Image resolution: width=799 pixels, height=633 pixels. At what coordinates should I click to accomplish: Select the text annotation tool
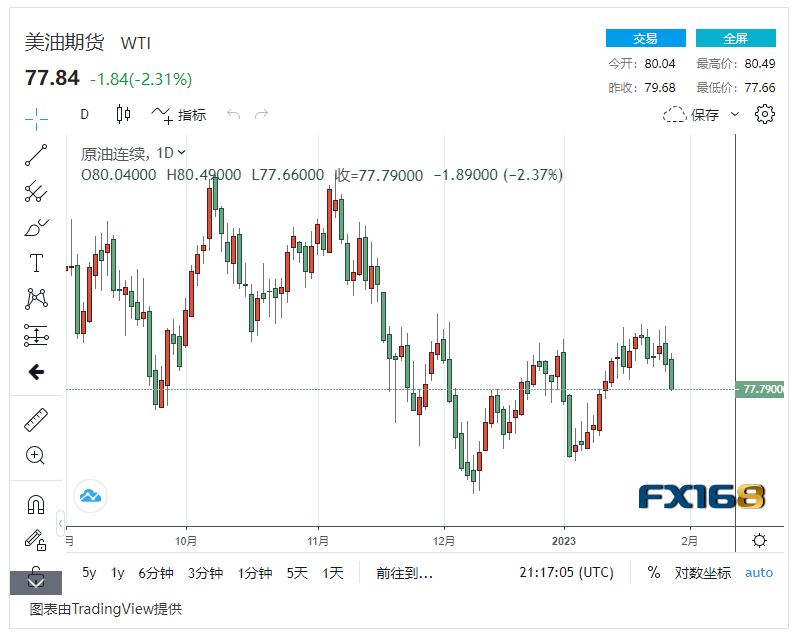(x=36, y=263)
